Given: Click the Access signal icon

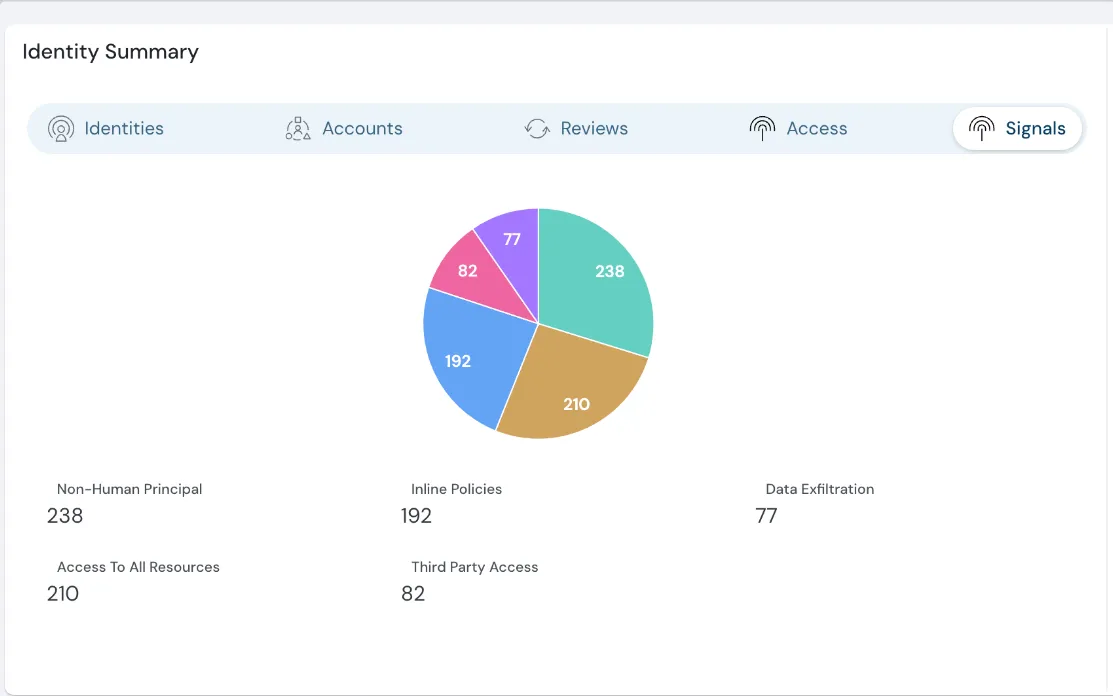Looking at the screenshot, I should click(762, 128).
